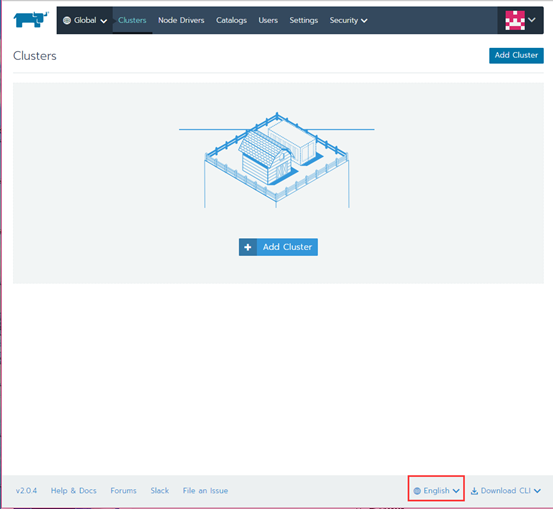Expand the Security menu chevron
This screenshot has width=553, height=509.
pos(364,21)
